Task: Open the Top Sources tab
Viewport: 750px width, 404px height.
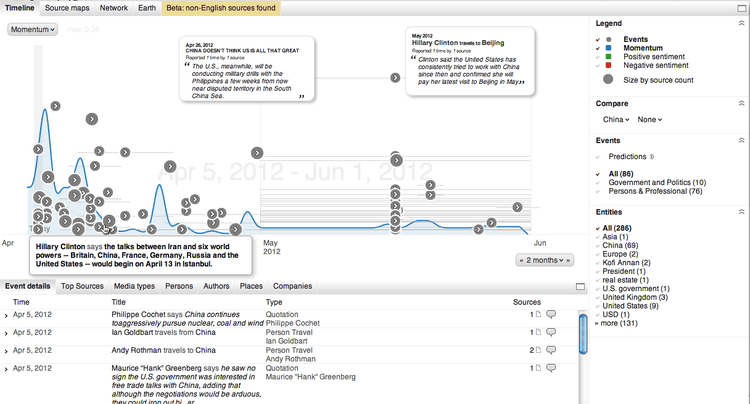Action: [x=82, y=286]
